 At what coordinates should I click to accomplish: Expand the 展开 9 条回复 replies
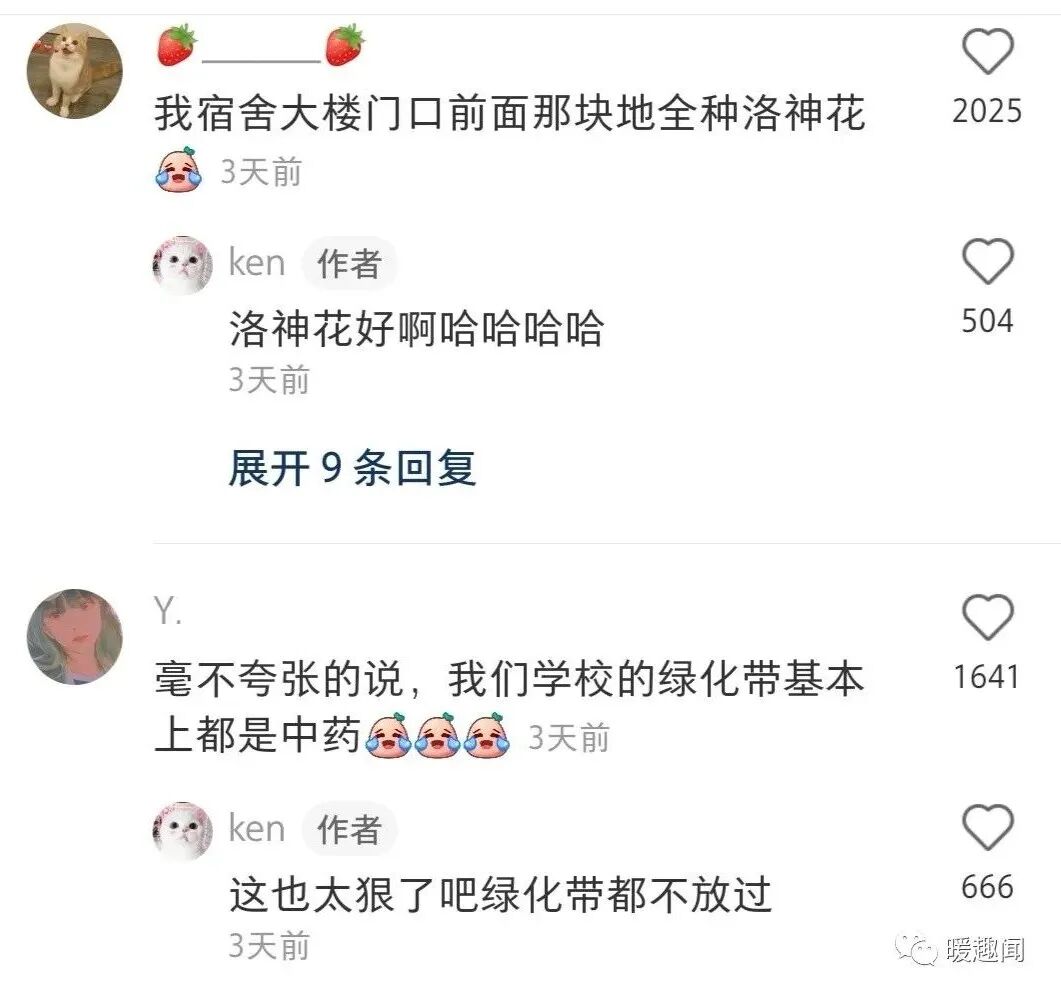(x=352, y=468)
